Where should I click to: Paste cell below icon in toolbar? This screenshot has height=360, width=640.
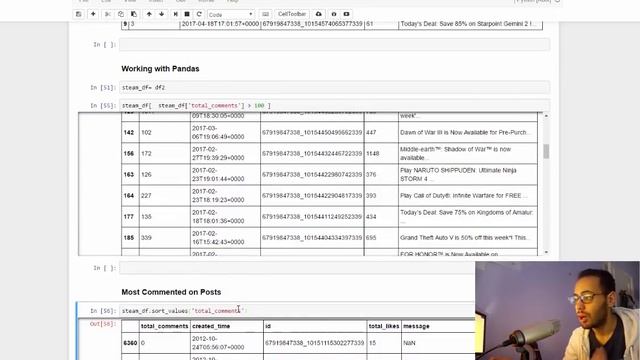point(133,14)
